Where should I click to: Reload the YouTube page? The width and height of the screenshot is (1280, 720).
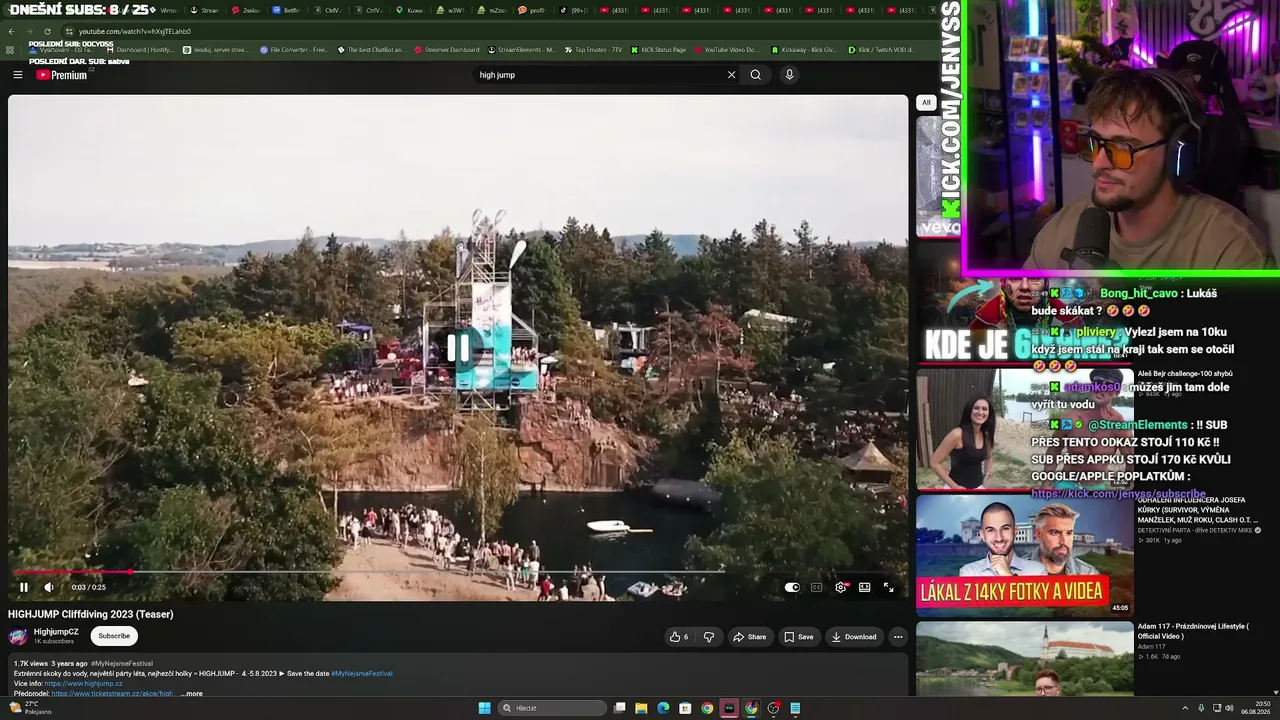click(47, 31)
